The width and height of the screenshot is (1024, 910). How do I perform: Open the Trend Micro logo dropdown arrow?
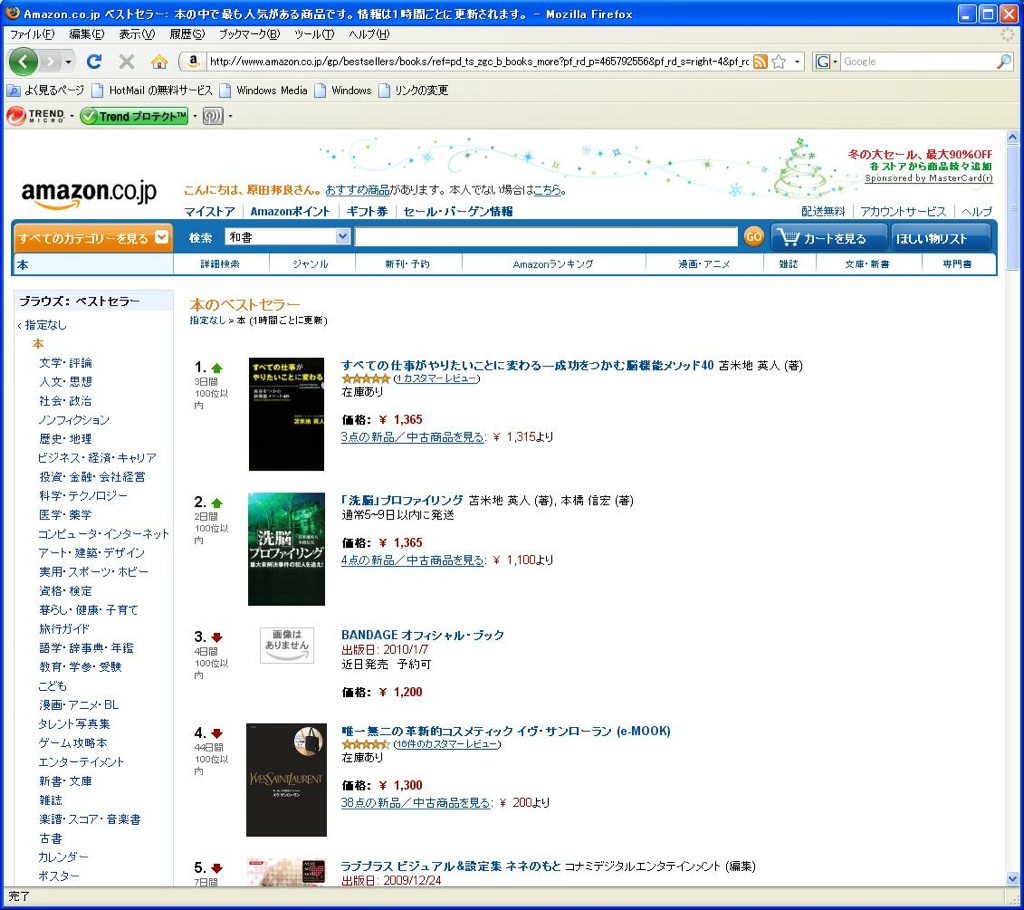pyautogui.click(x=72, y=116)
